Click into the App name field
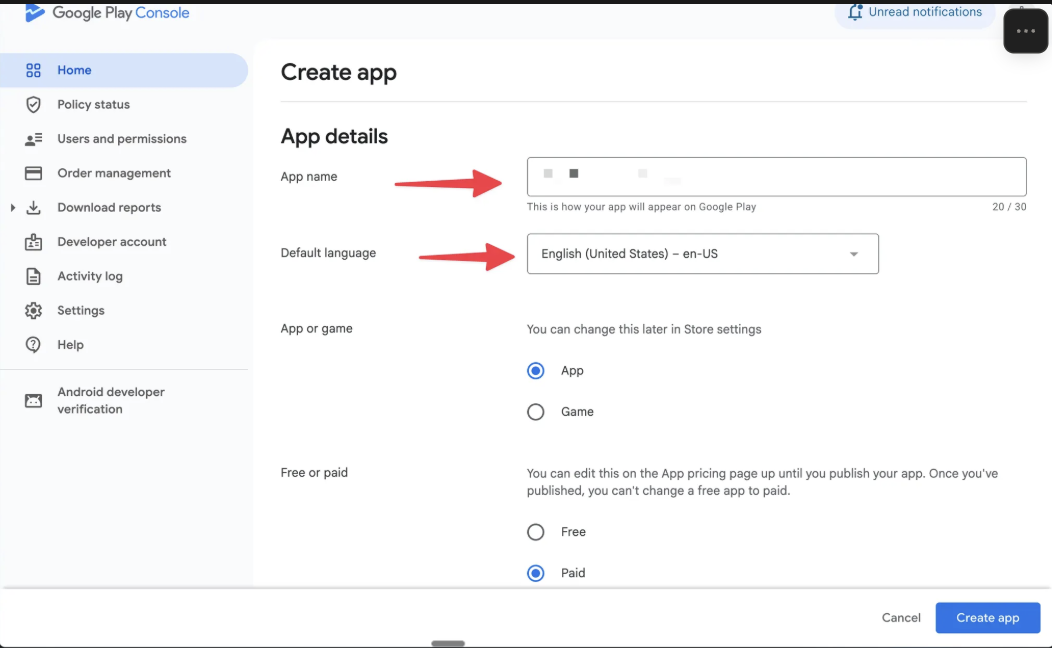The width and height of the screenshot is (1052, 648). tap(776, 176)
